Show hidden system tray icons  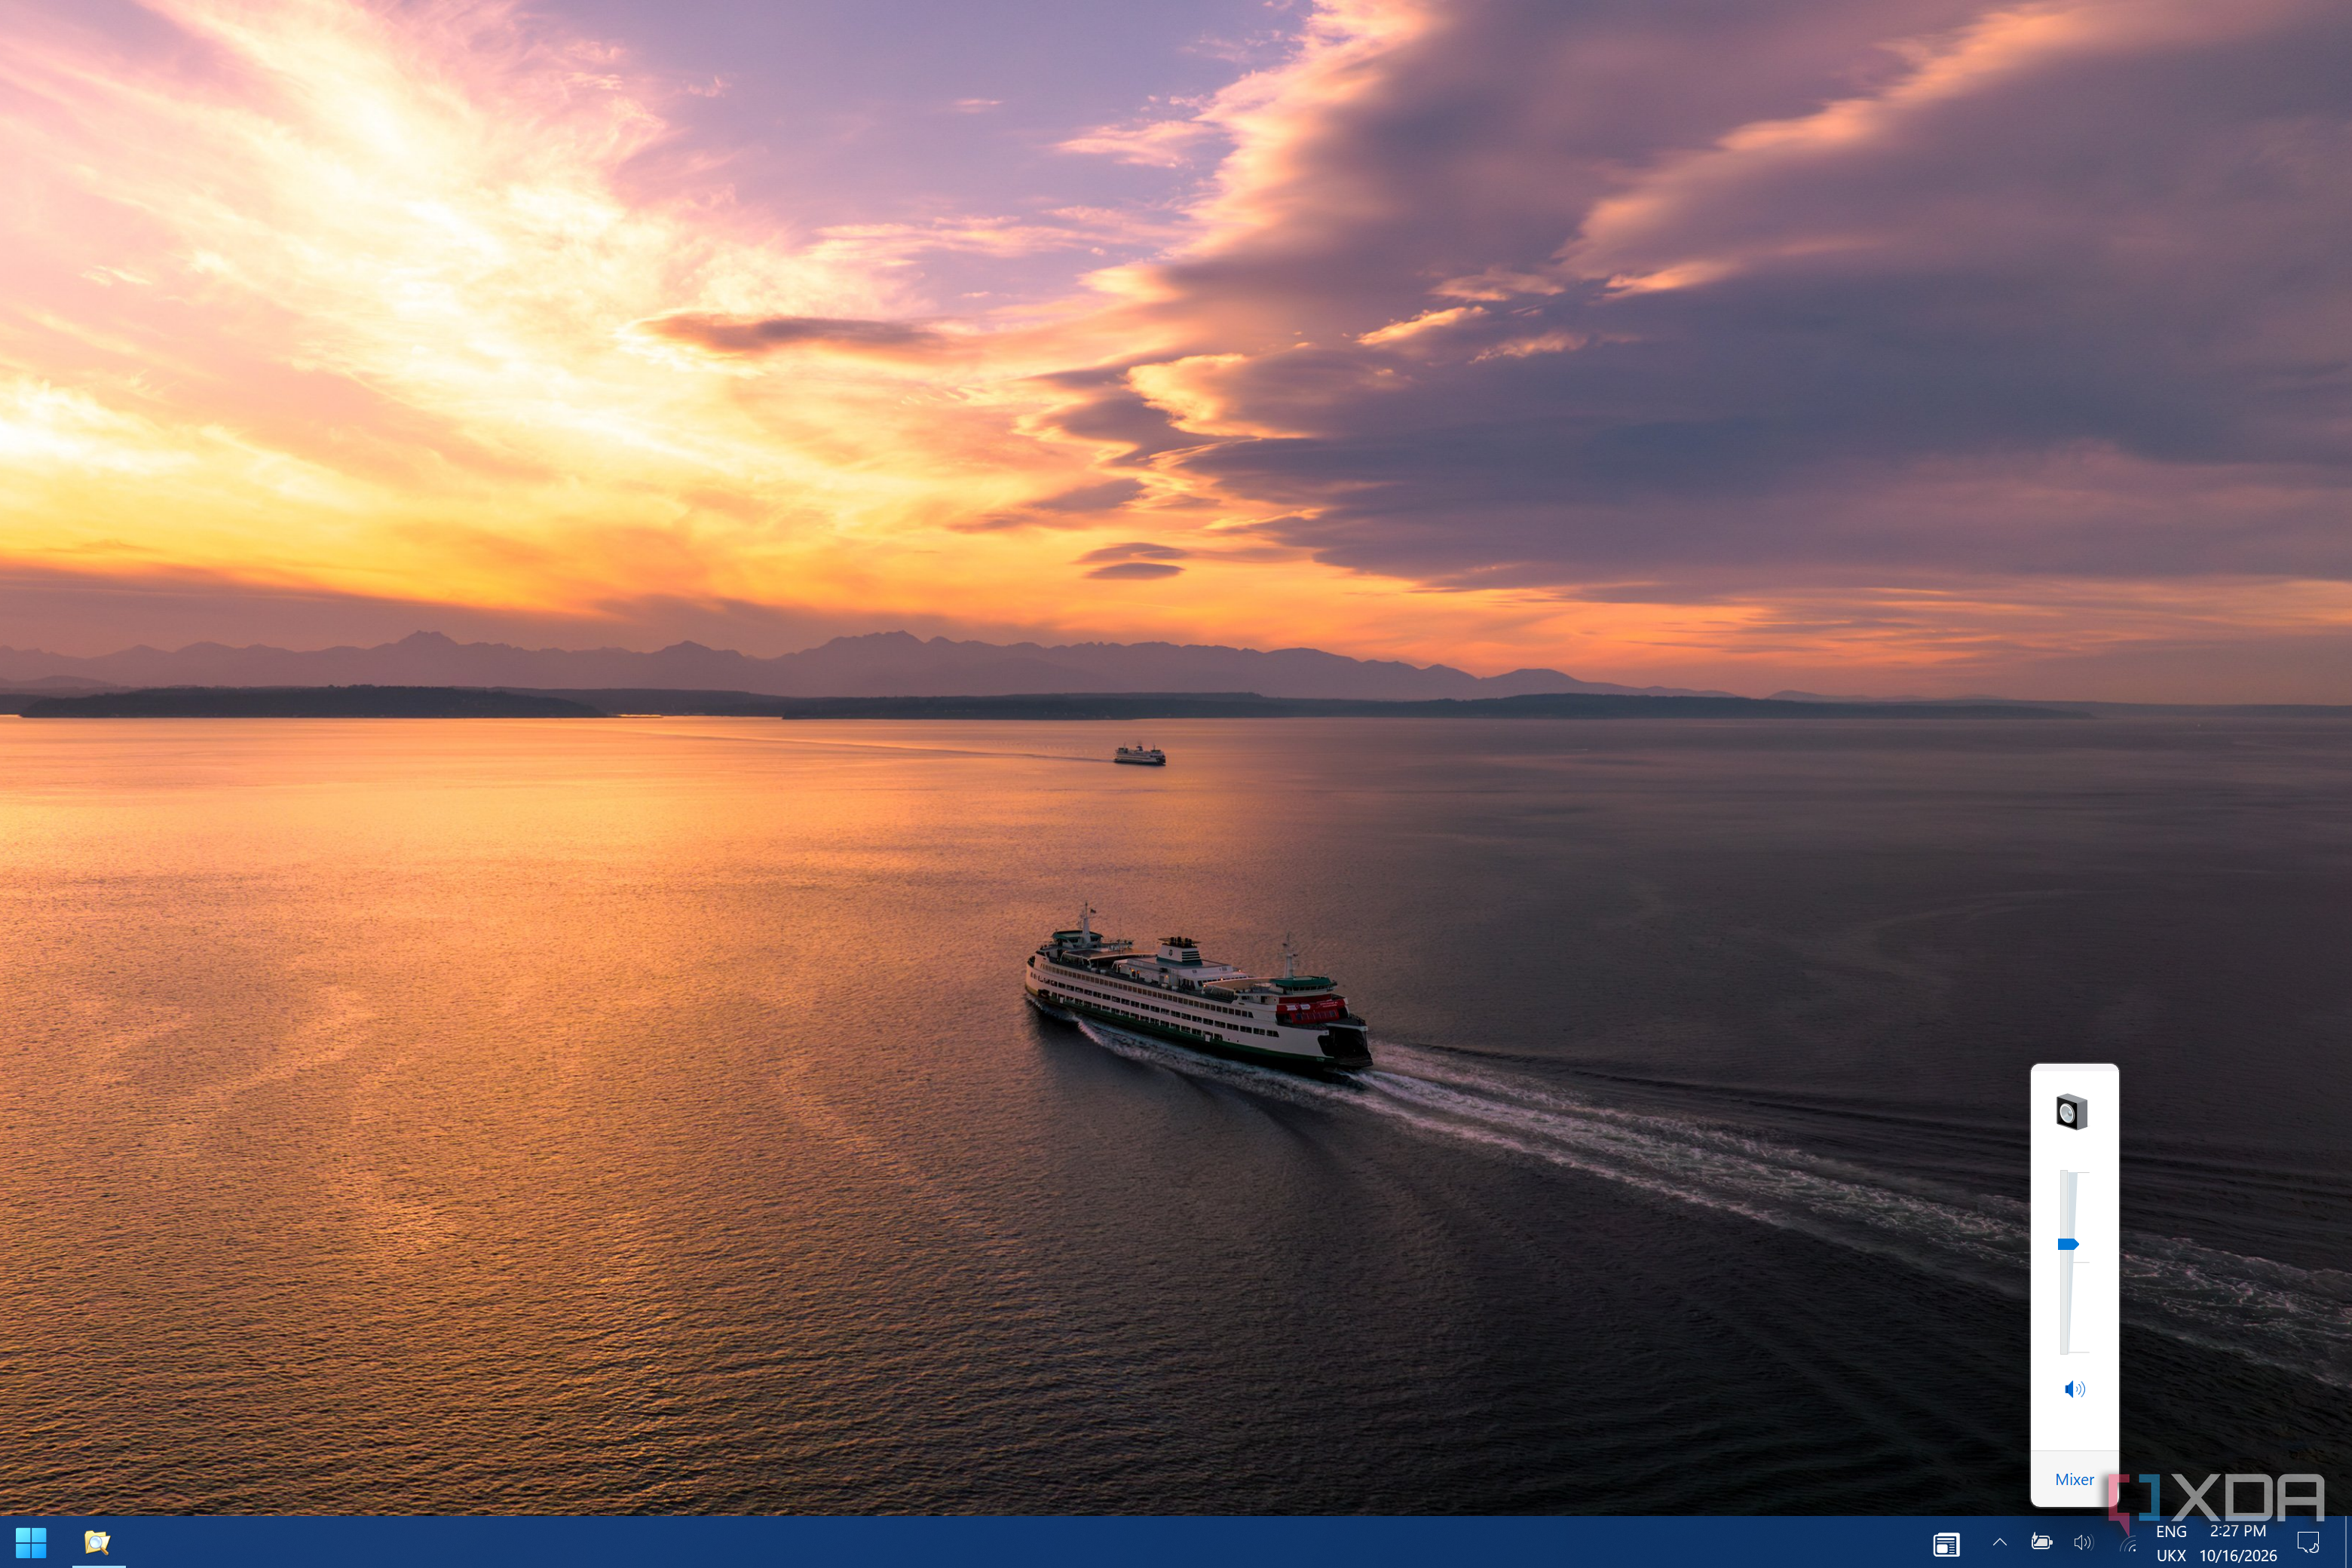tap(2000, 1543)
